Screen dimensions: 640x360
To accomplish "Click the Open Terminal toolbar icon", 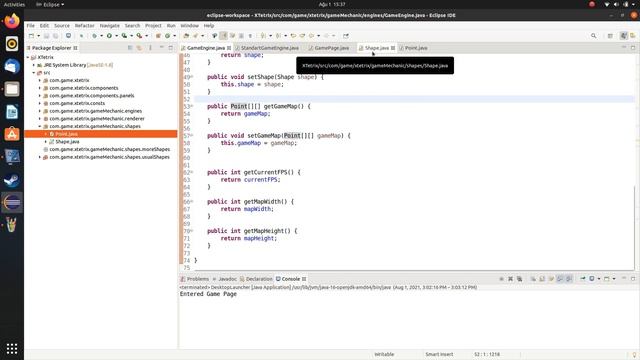I will (x=68, y=36).
